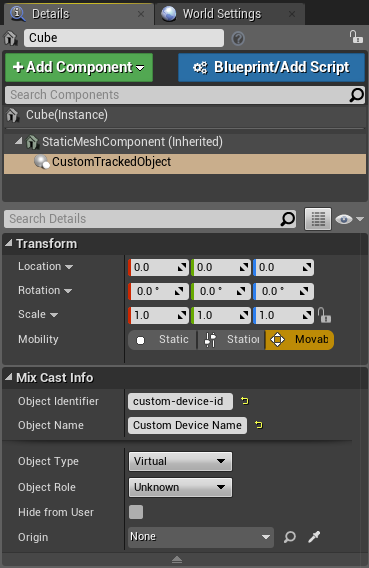The height and width of the screenshot is (568, 369).
Task: Open the Origin None dropdown
Action: pyautogui.click(x=201, y=537)
